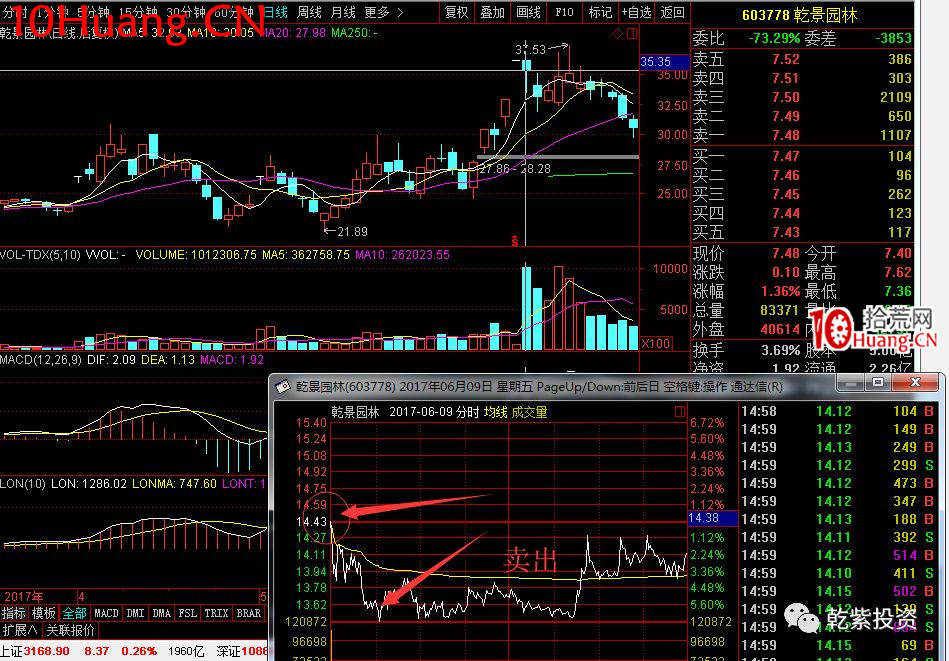The width and height of the screenshot is (949, 661).
Task: Add stock via +自选 button
Action: point(636,12)
